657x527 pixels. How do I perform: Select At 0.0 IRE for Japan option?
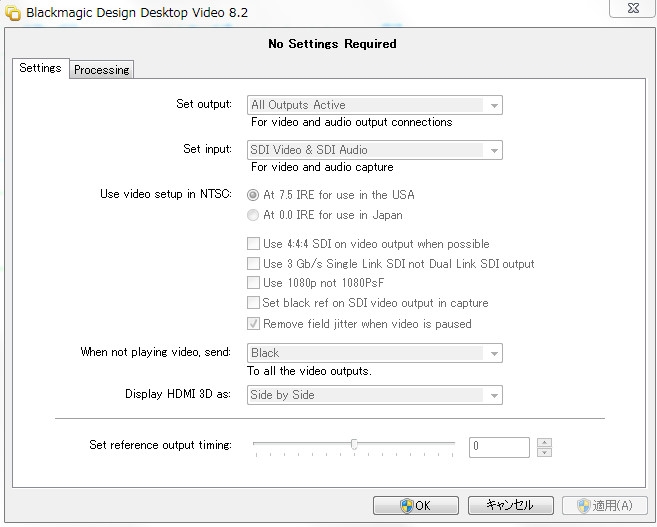pyautogui.click(x=253, y=215)
